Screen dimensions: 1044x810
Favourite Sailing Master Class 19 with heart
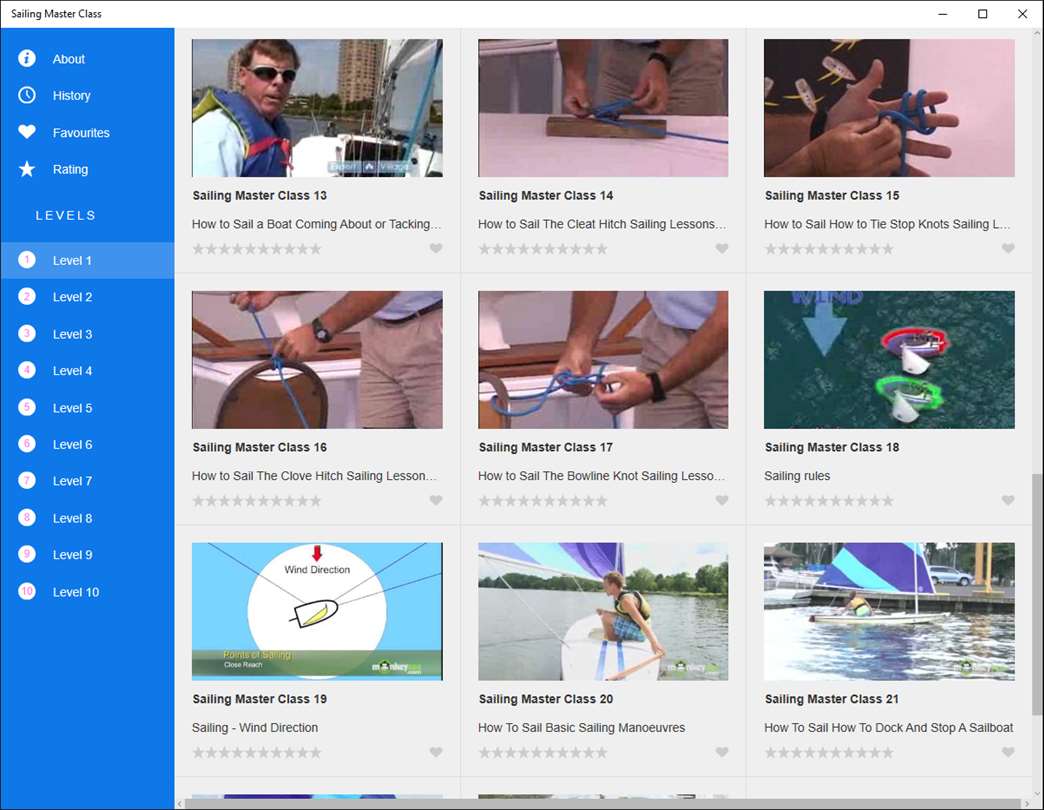[x=435, y=751]
